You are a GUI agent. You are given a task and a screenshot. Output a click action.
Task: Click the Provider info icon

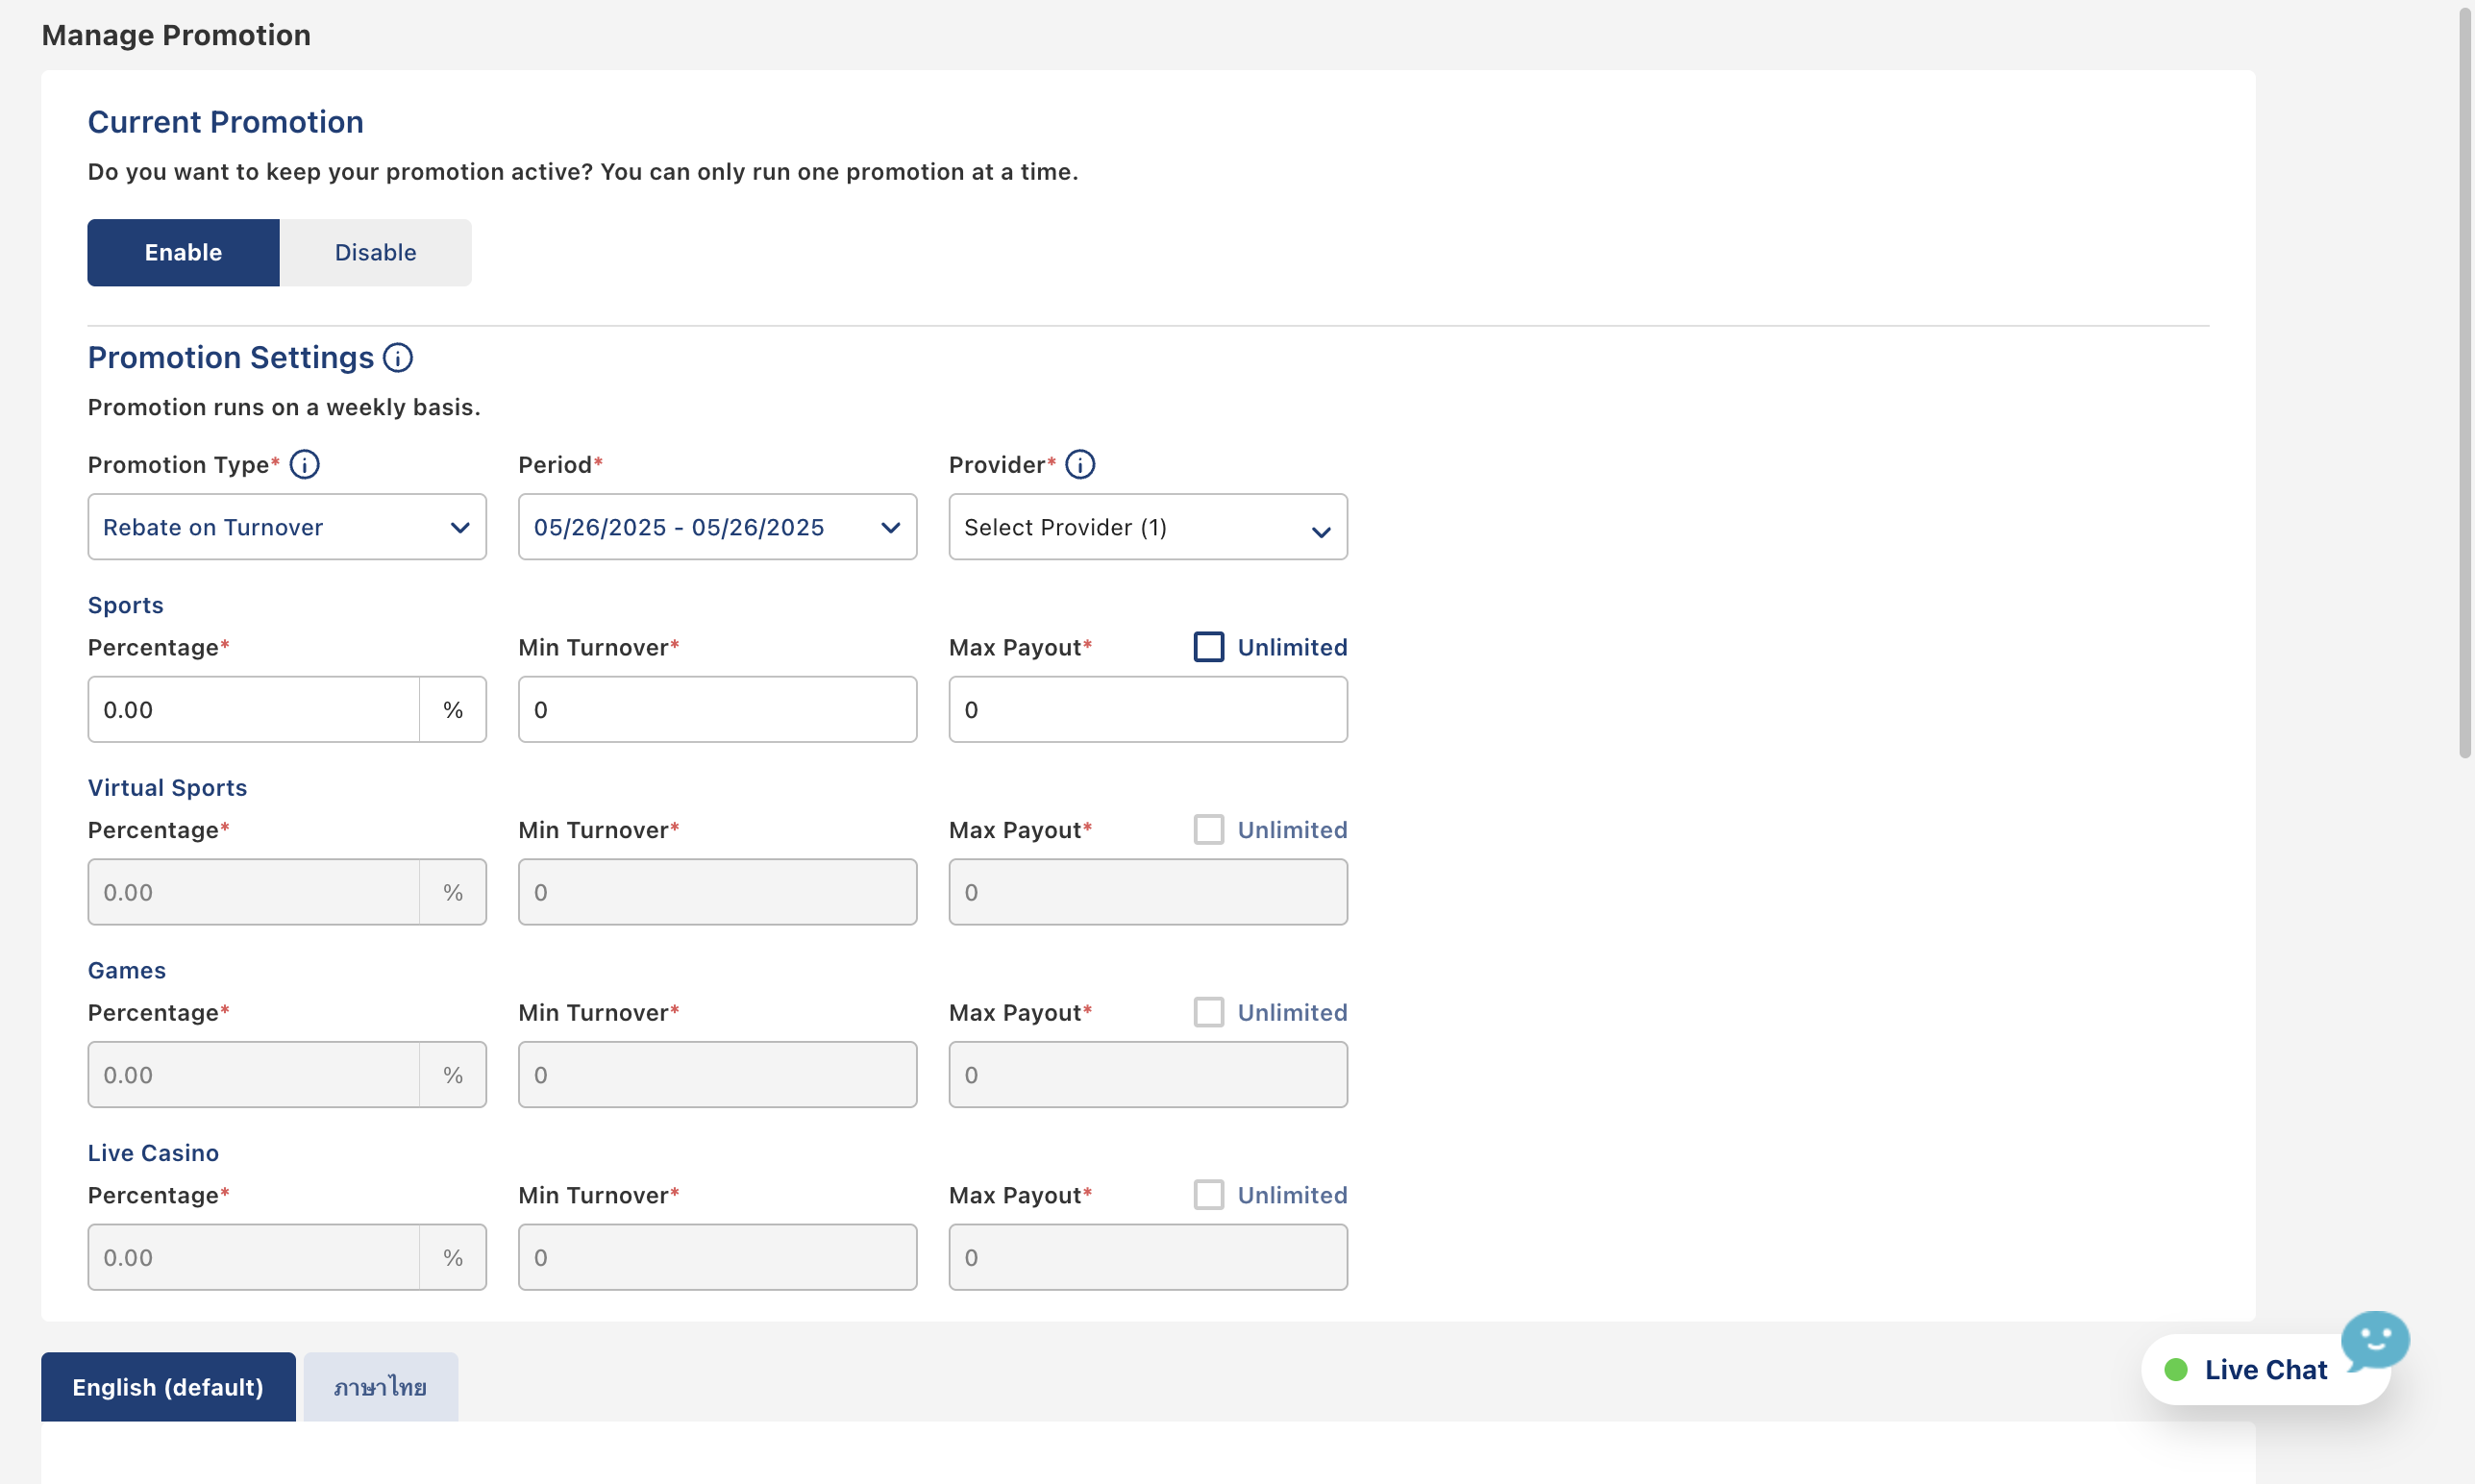(1080, 465)
